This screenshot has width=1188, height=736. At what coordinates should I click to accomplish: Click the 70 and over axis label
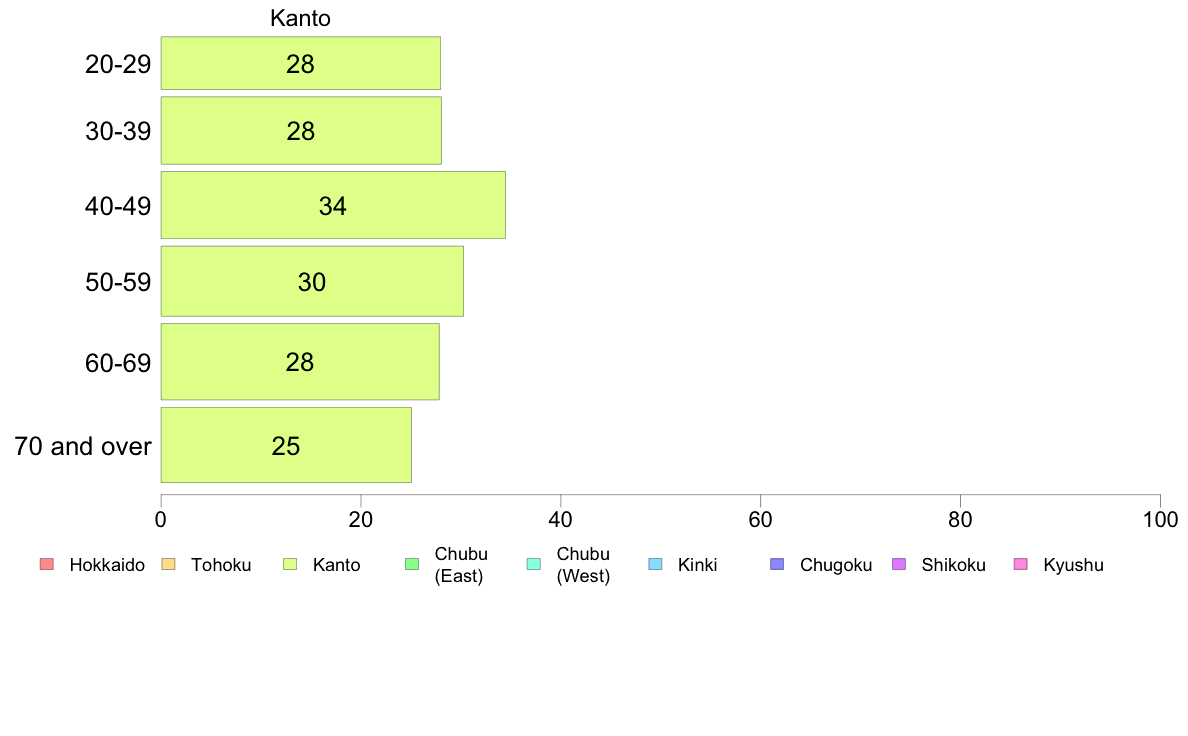point(83,446)
